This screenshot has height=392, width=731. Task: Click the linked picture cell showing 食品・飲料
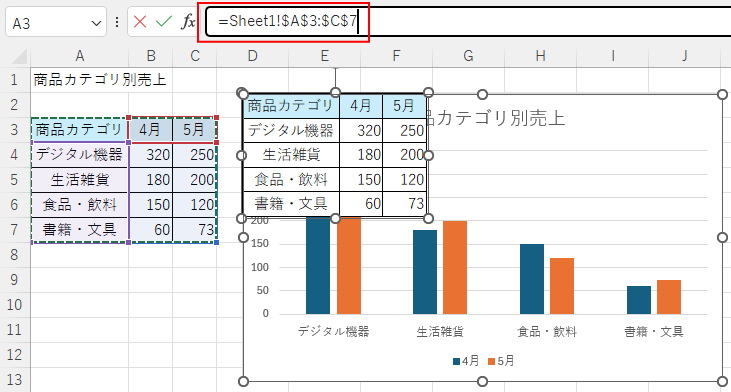pos(291,179)
